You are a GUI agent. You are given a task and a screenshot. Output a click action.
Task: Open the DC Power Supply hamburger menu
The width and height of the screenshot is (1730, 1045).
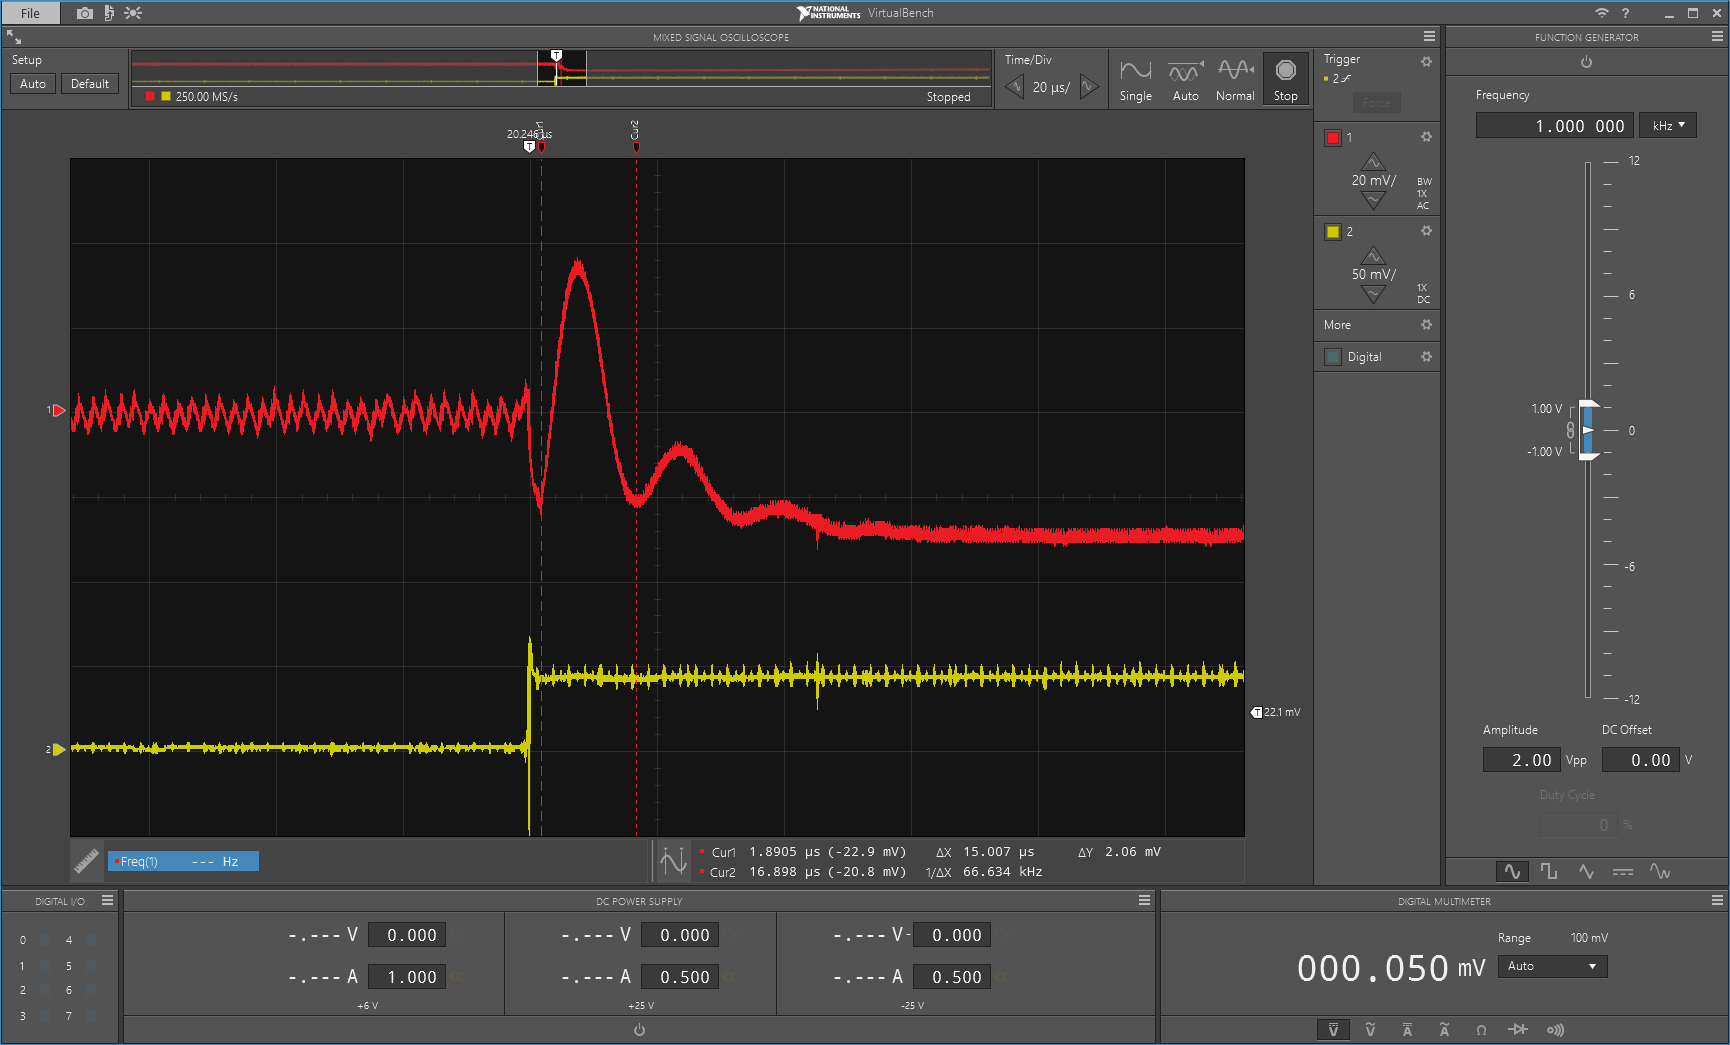(x=1144, y=900)
